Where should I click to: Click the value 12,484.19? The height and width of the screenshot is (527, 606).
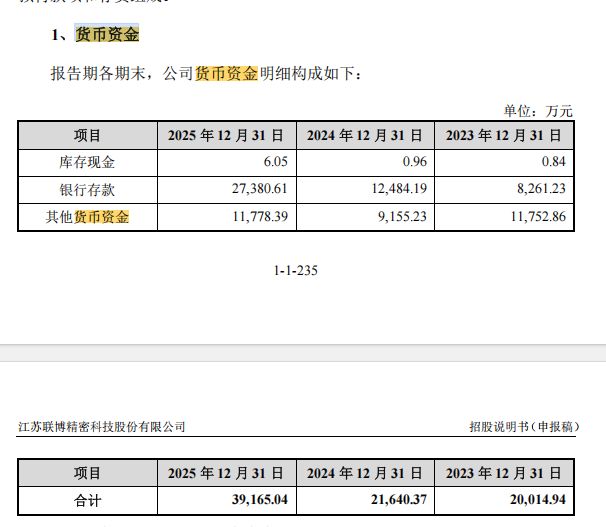(x=399, y=189)
